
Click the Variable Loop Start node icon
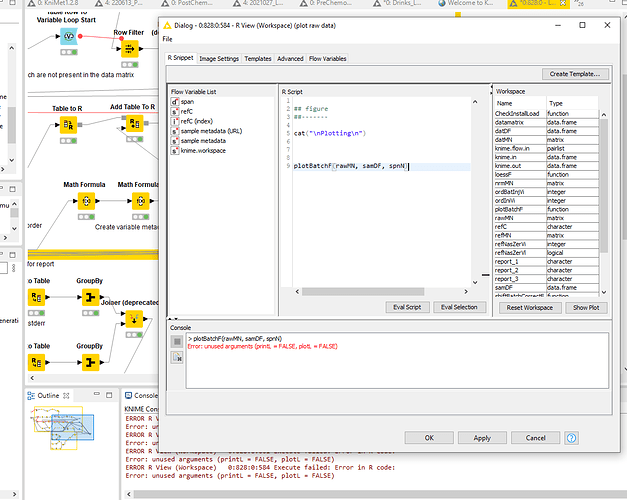pyautogui.click(x=69, y=36)
